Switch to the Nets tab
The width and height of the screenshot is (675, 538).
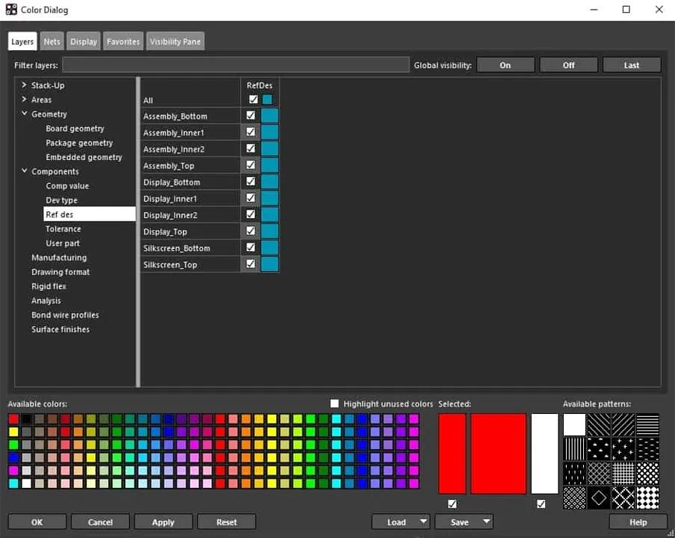52,41
